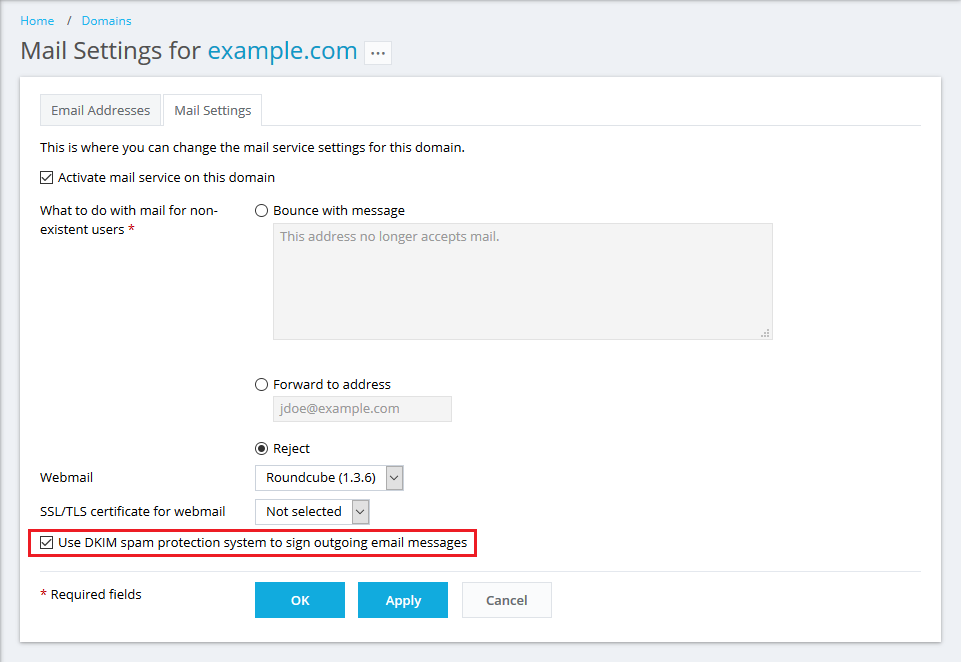Expand the SSL/TLS certificate dropdown
Image resolution: width=961 pixels, height=662 pixels.
pos(312,512)
